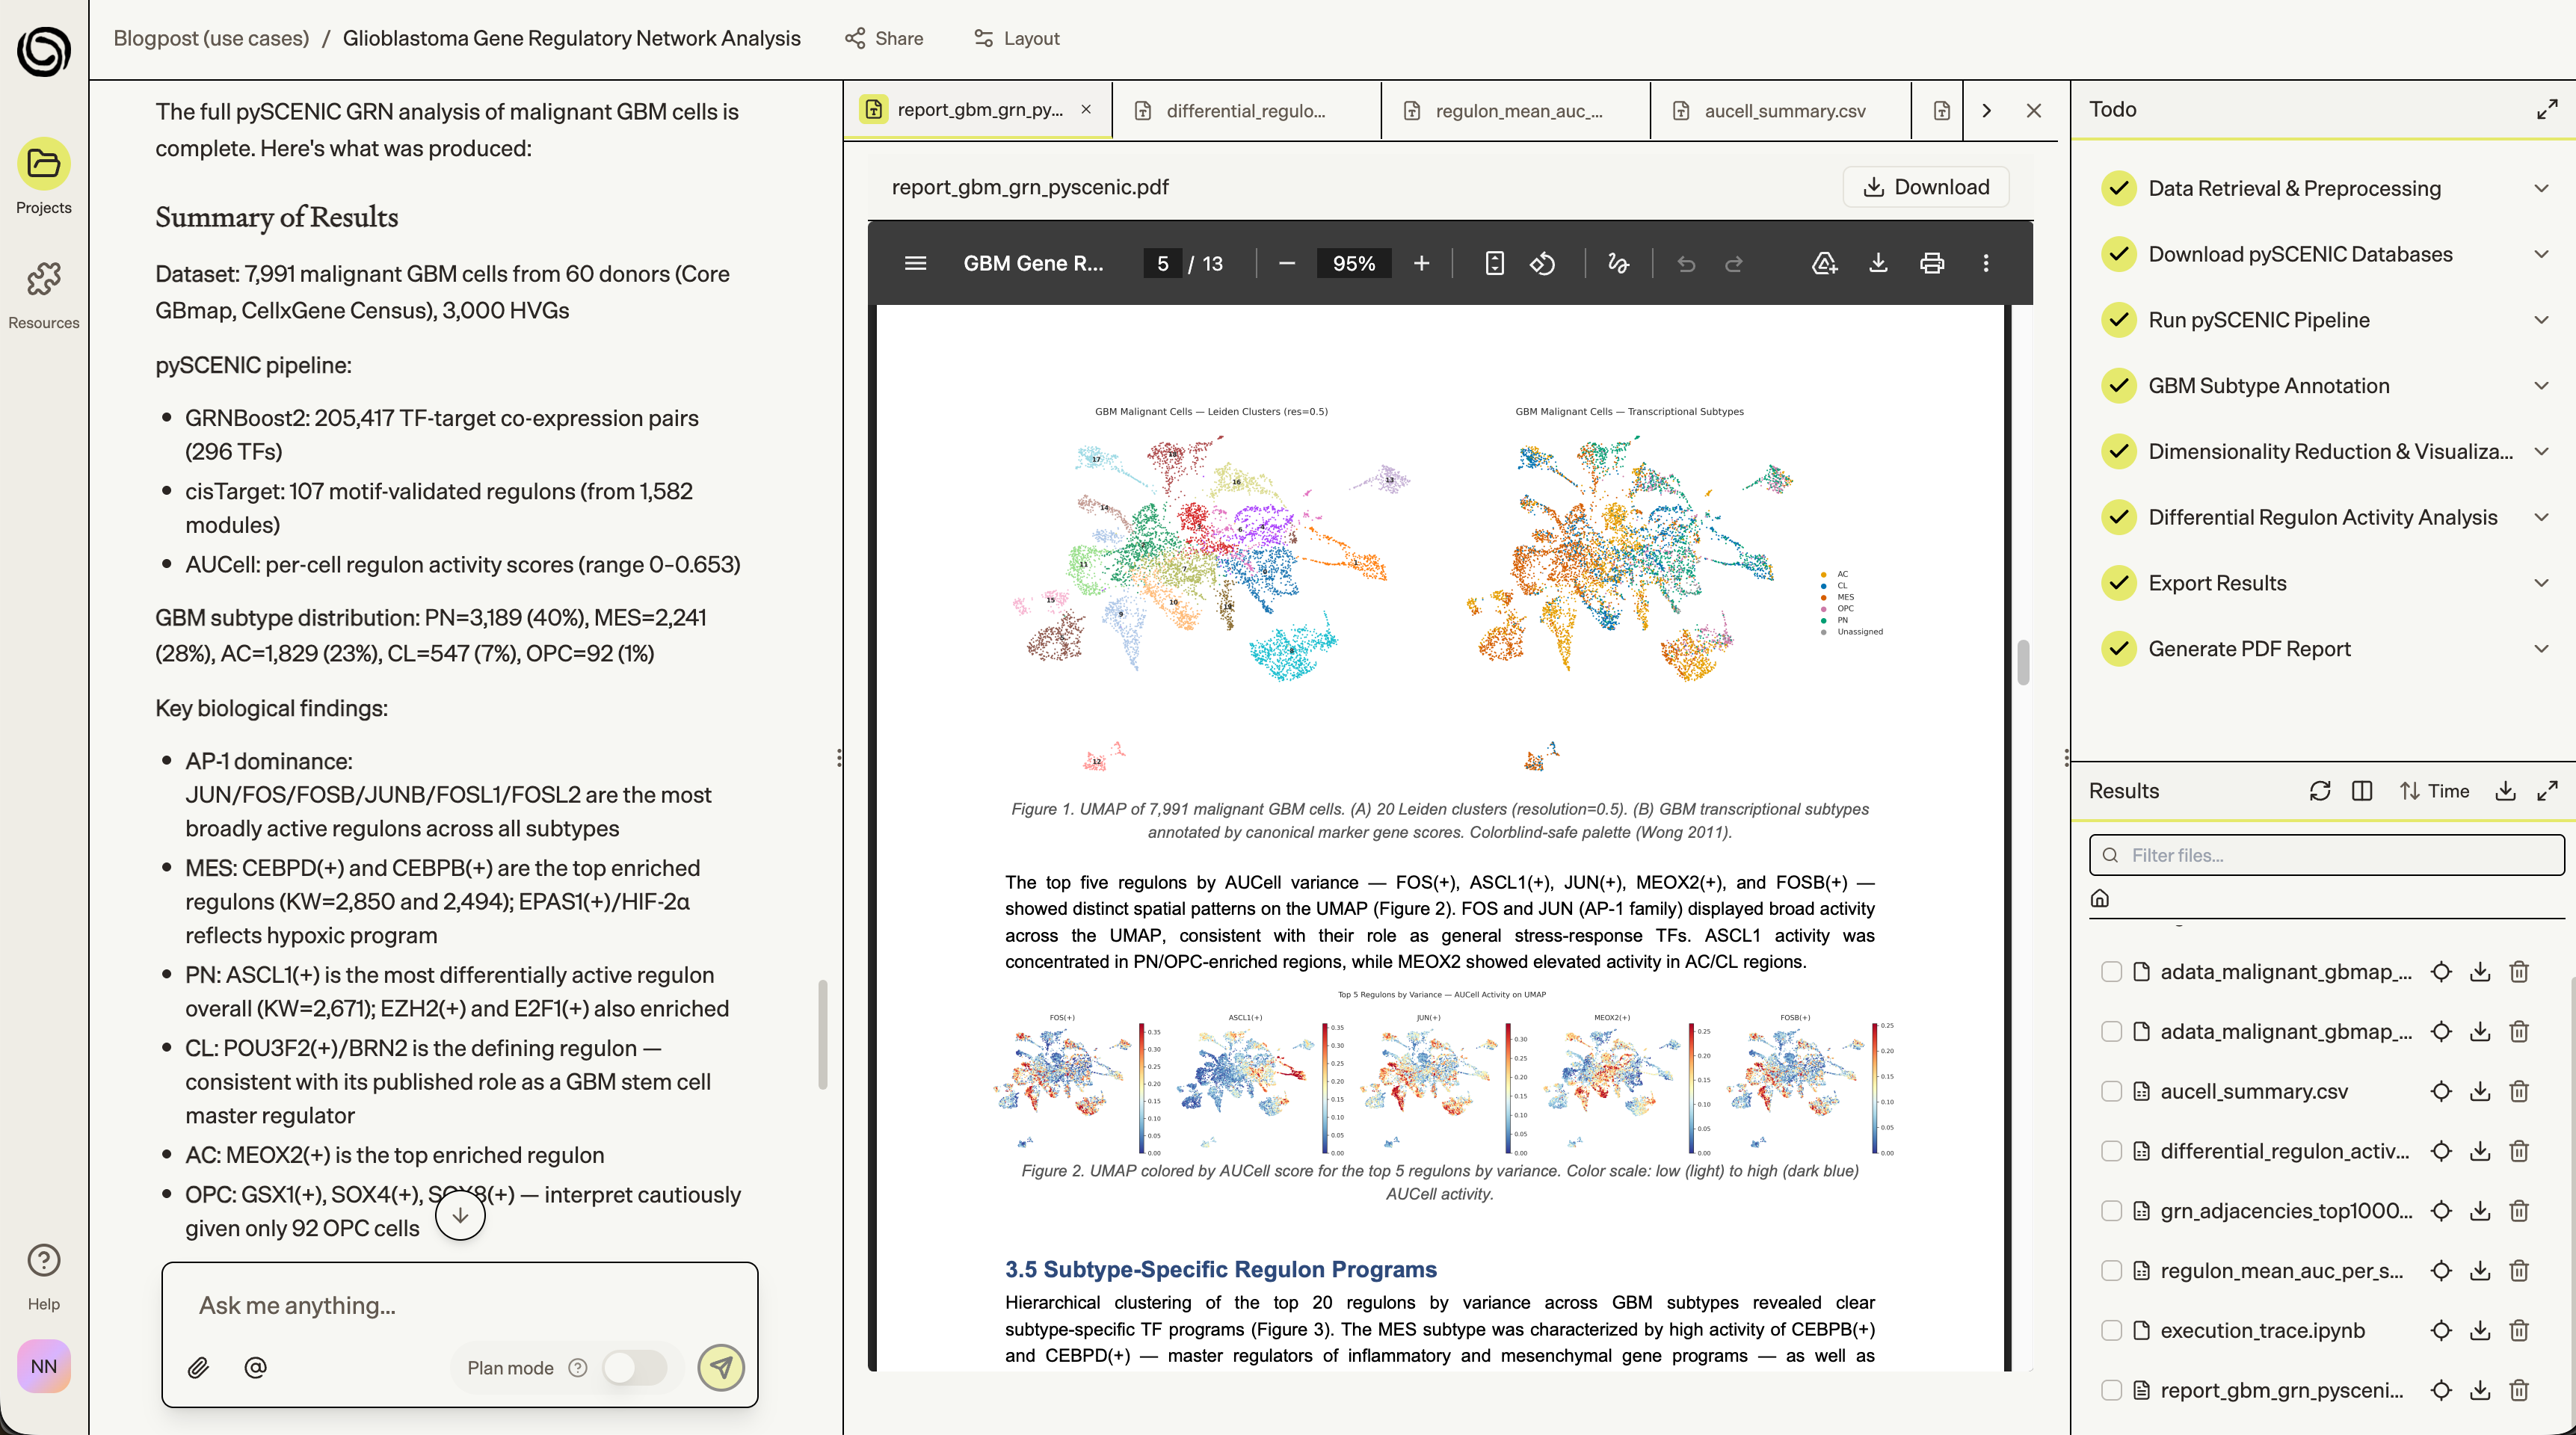The height and width of the screenshot is (1435, 2576).
Task: Download all results icon
Action: pos(2505,791)
